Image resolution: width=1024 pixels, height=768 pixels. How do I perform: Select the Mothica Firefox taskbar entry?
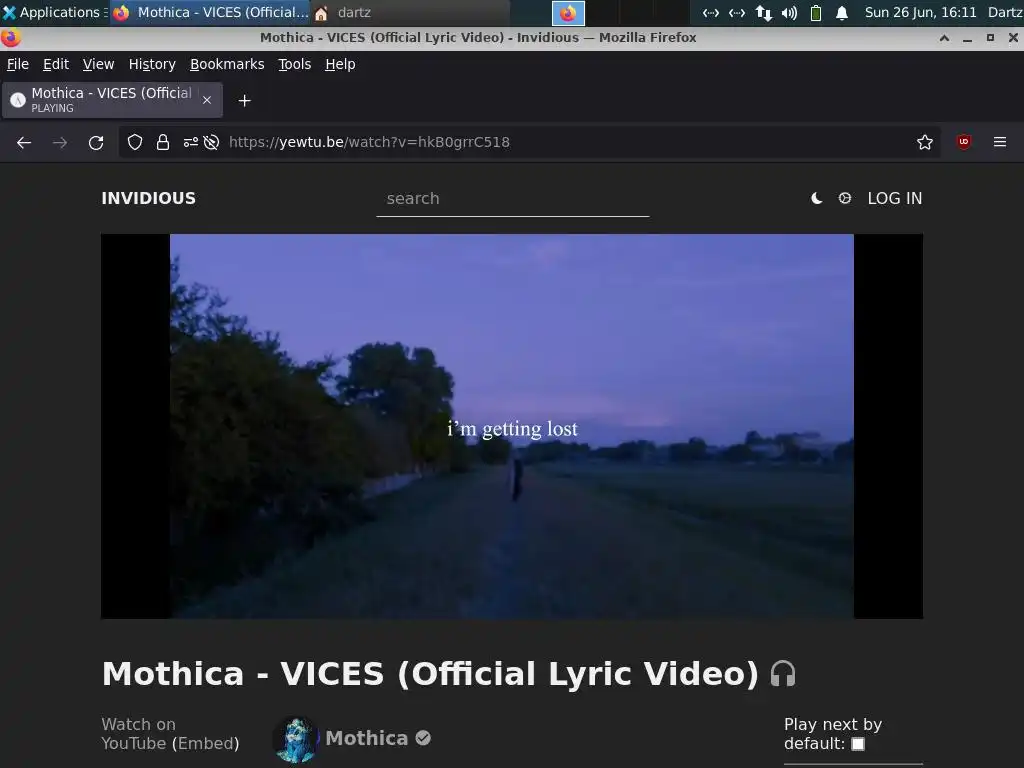(x=210, y=12)
